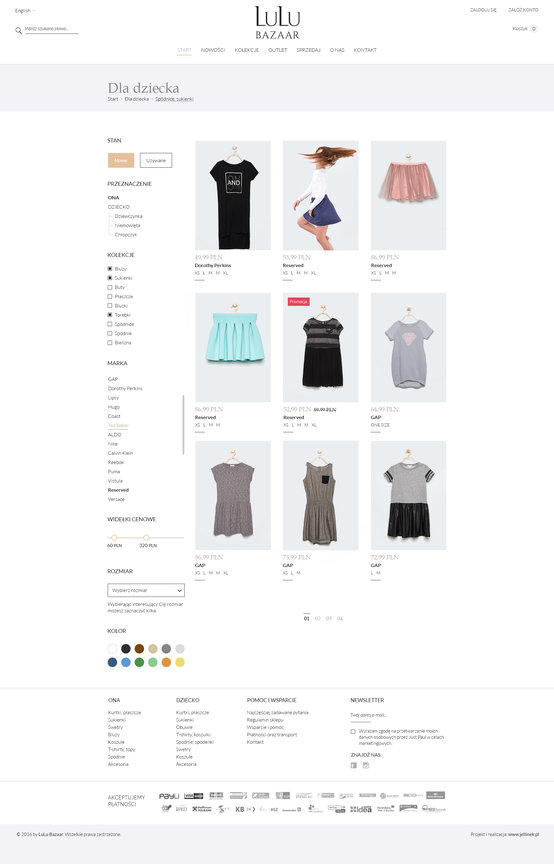Image resolution: width=554 pixels, height=864 pixels.
Task: Click the PayU payment logo
Action: [x=169, y=796]
